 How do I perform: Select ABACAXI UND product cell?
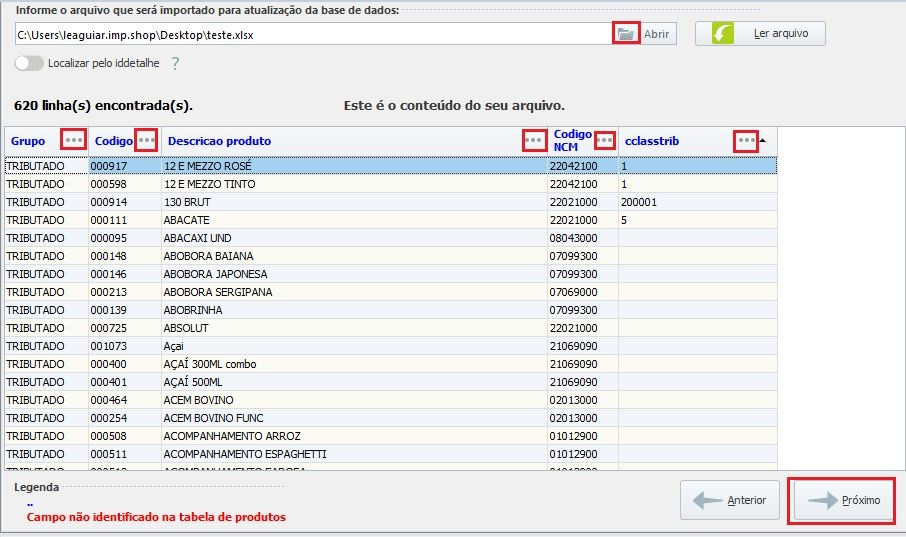tap(354, 238)
